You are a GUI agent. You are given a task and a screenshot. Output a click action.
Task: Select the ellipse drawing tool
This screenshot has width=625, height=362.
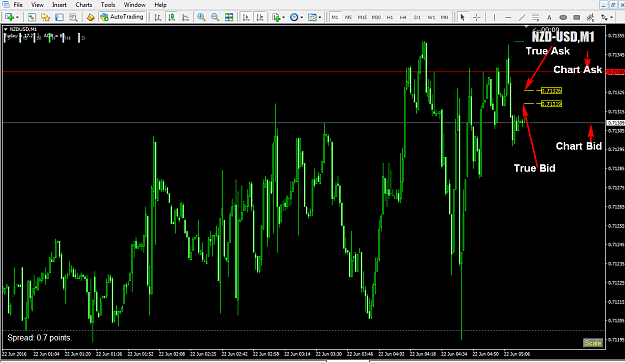coord(563,17)
